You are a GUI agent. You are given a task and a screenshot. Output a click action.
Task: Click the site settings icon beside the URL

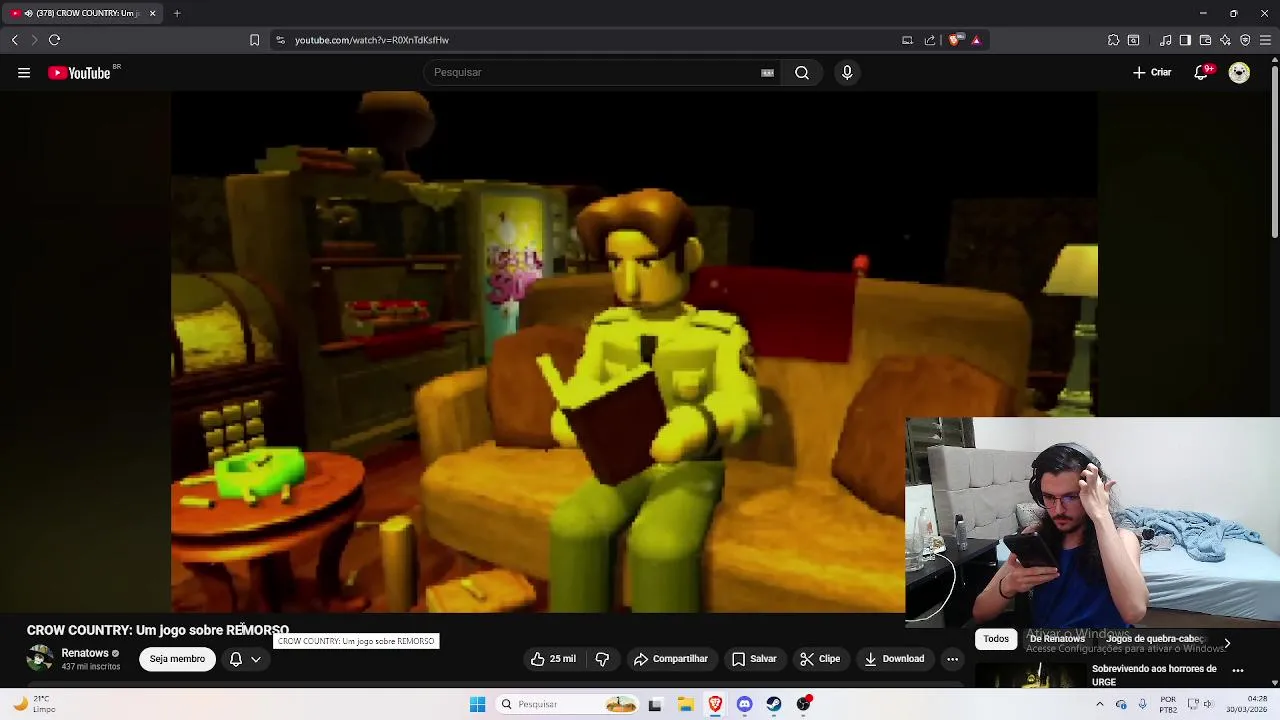(x=280, y=40)
